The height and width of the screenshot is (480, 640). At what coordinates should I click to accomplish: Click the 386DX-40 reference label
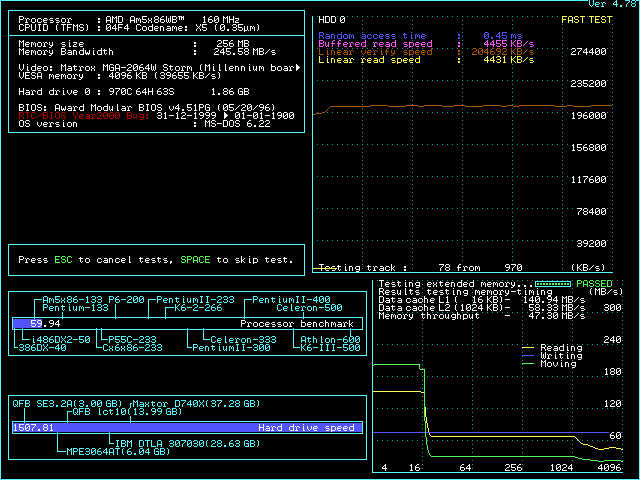coord(42,348)
